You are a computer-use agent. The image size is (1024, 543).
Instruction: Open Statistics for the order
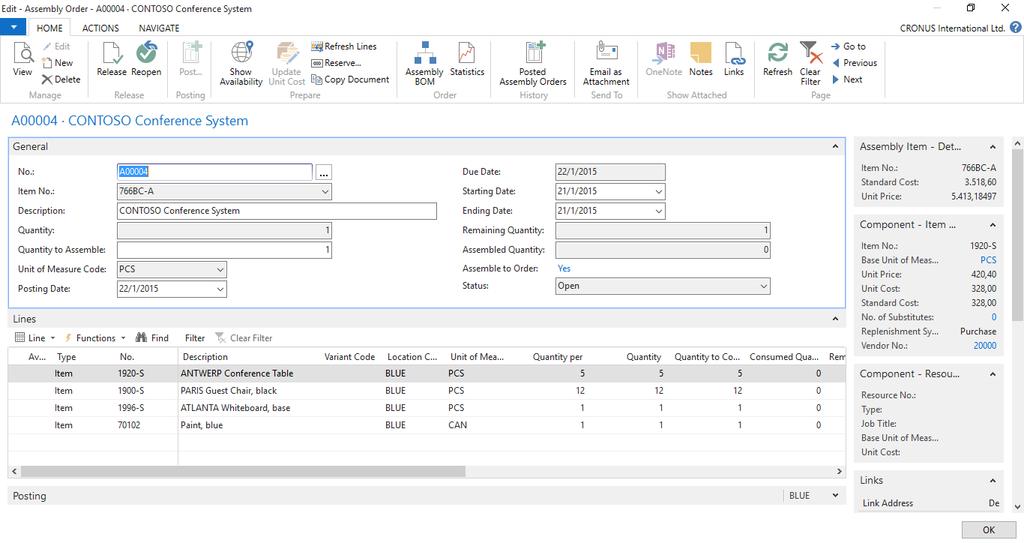pos(467,59)
